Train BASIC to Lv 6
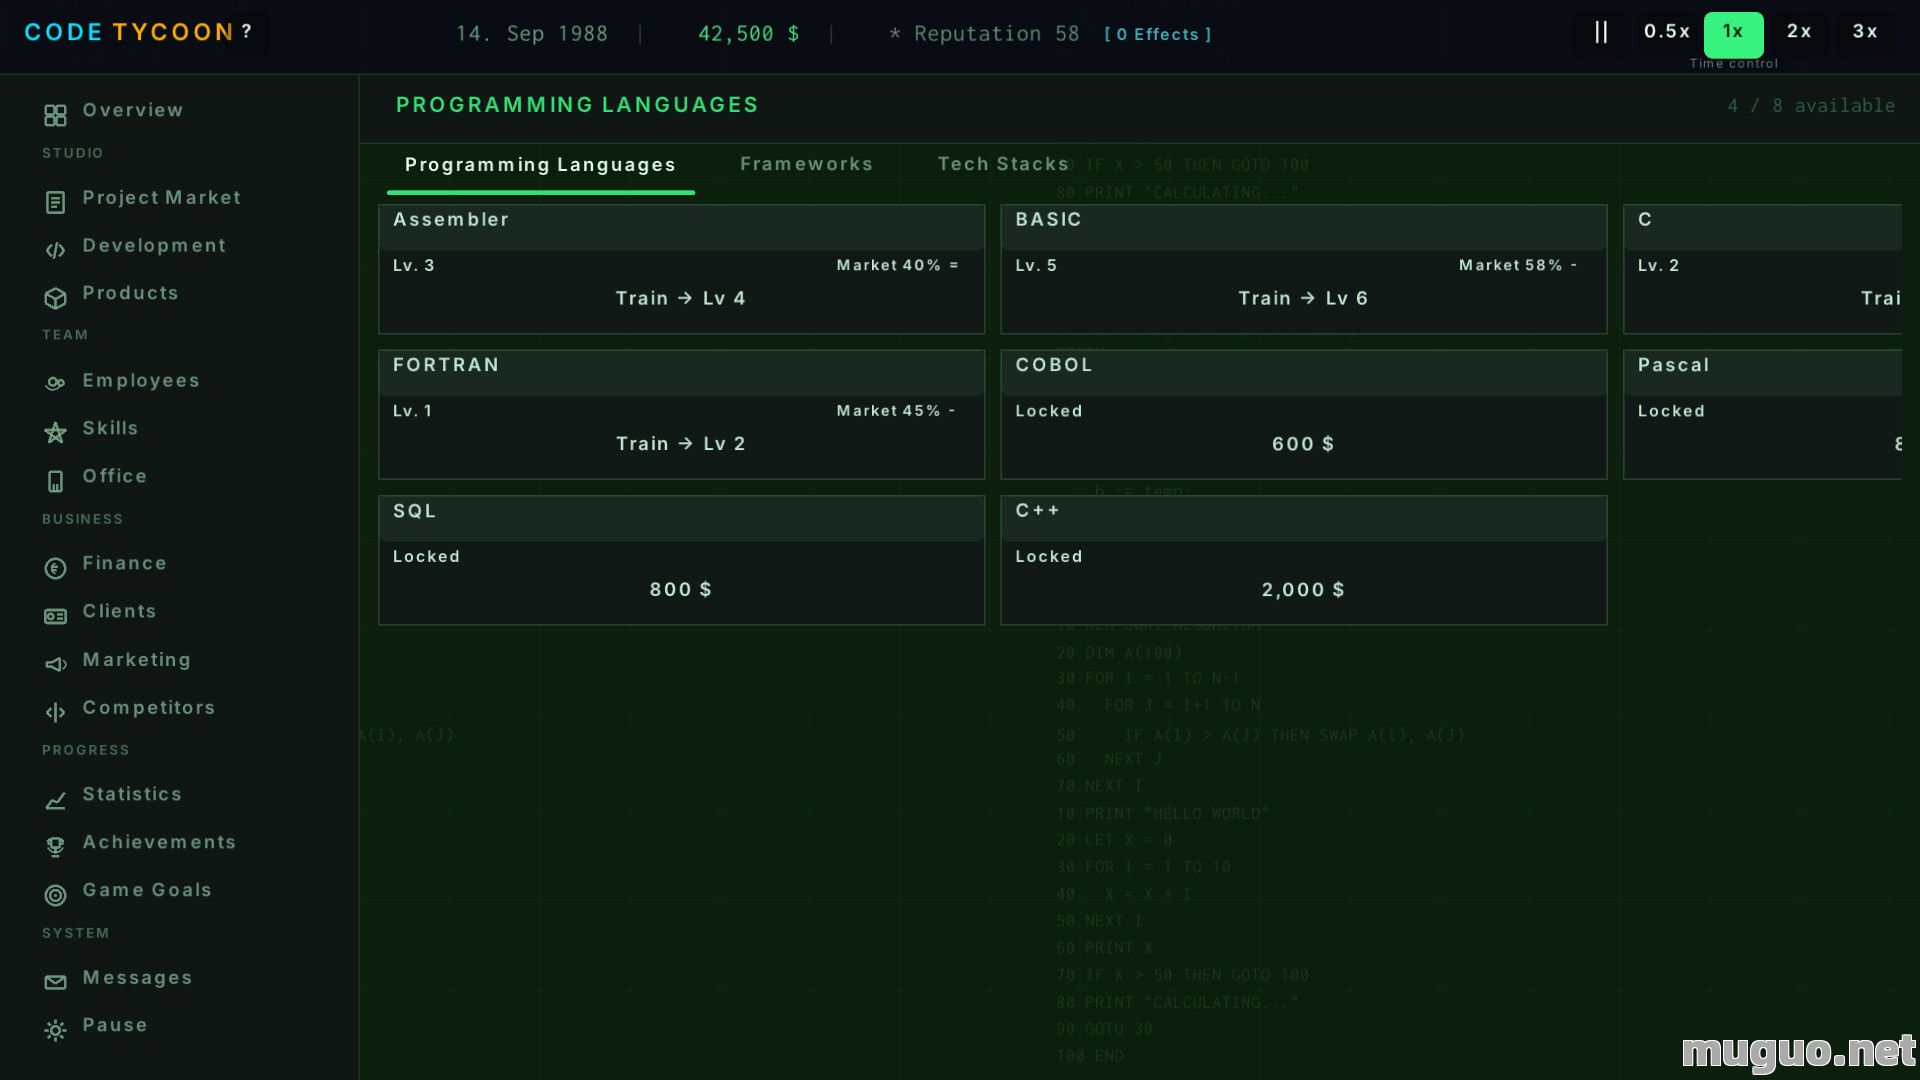This screenshot has height=1080, width=1920. click(1303, 298)
